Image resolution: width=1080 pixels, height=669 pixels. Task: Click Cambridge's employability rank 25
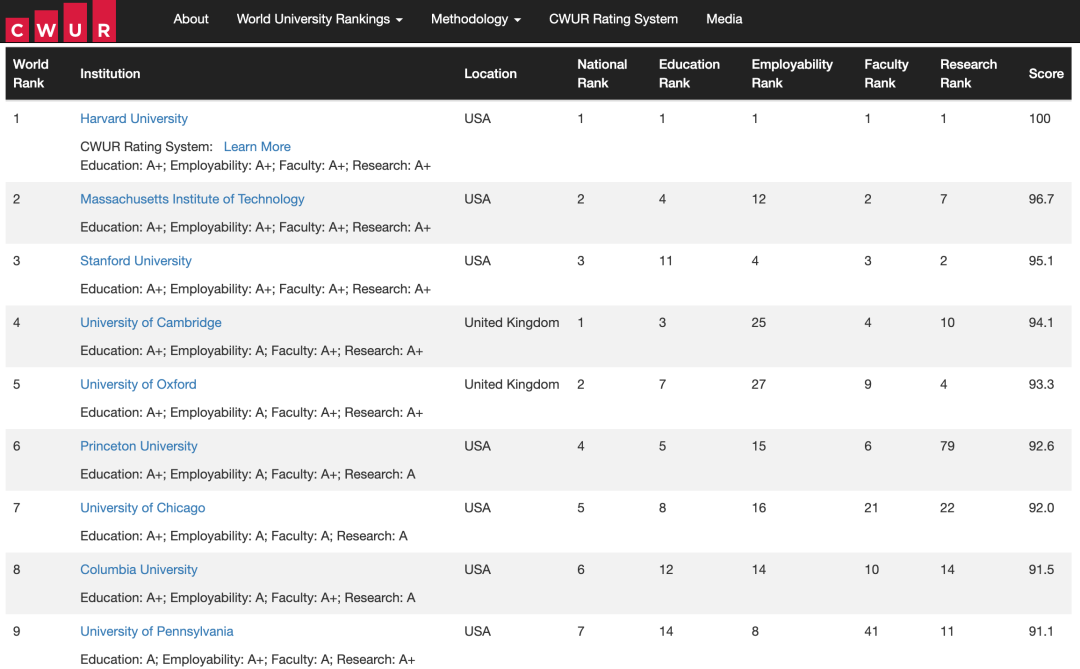758,322
